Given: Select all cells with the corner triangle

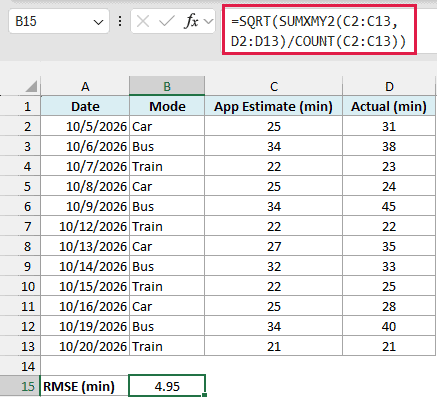Looking at the screenshot, I should [x=31, y=86].
